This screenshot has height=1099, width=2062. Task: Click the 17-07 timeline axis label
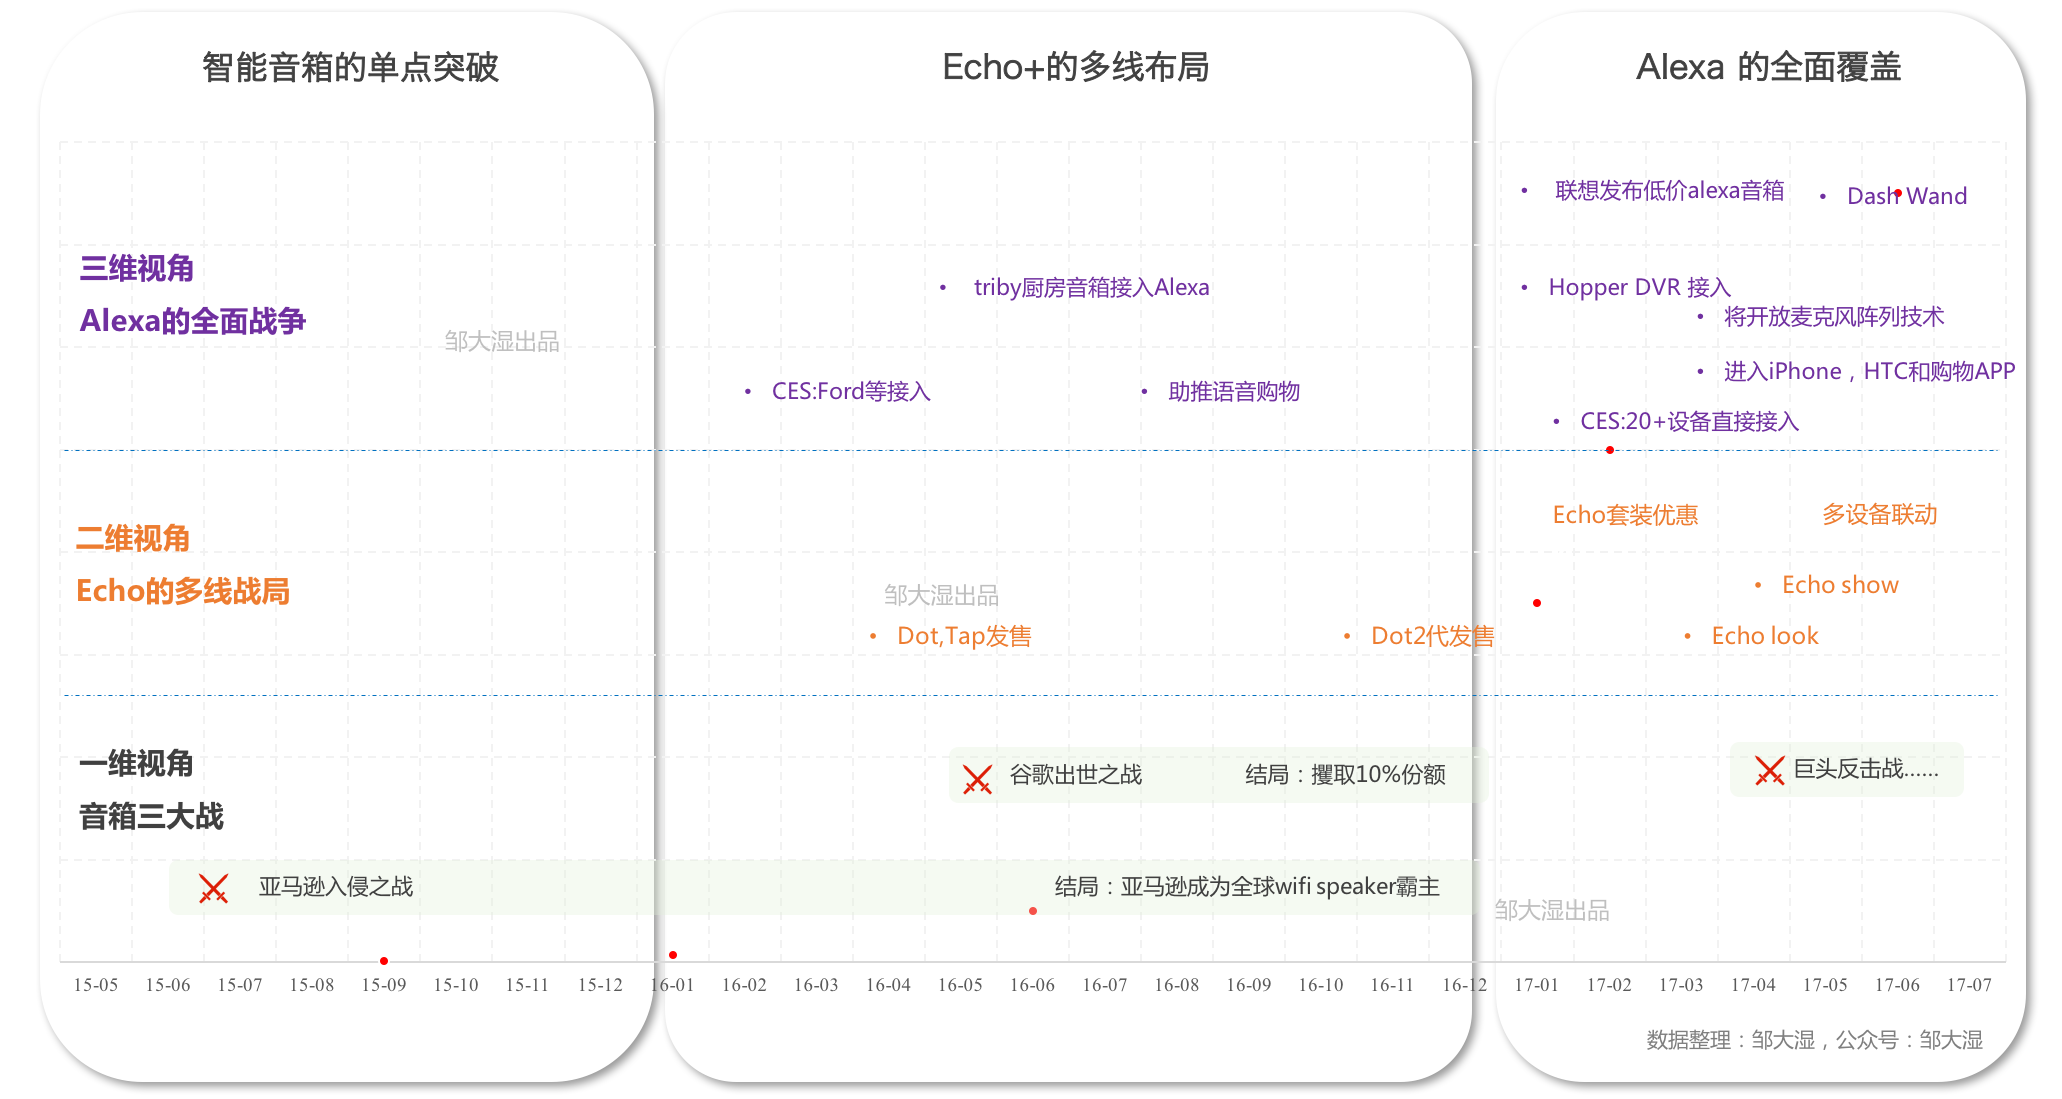1969,985
